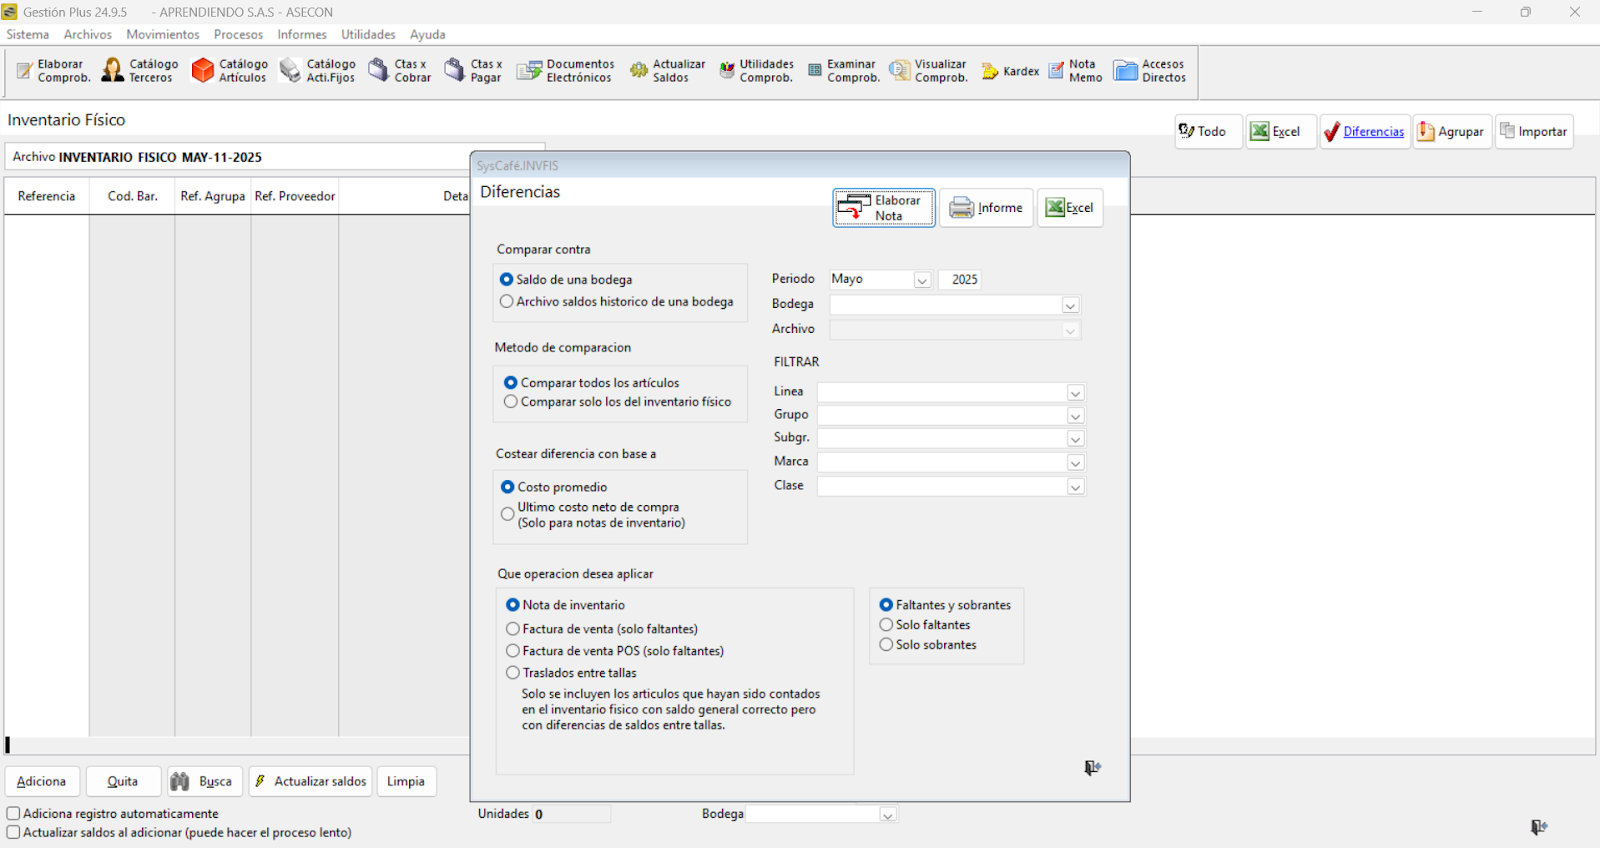
Task: Click the exit door icon in the Diferencias dialog
Action: 1092,768
